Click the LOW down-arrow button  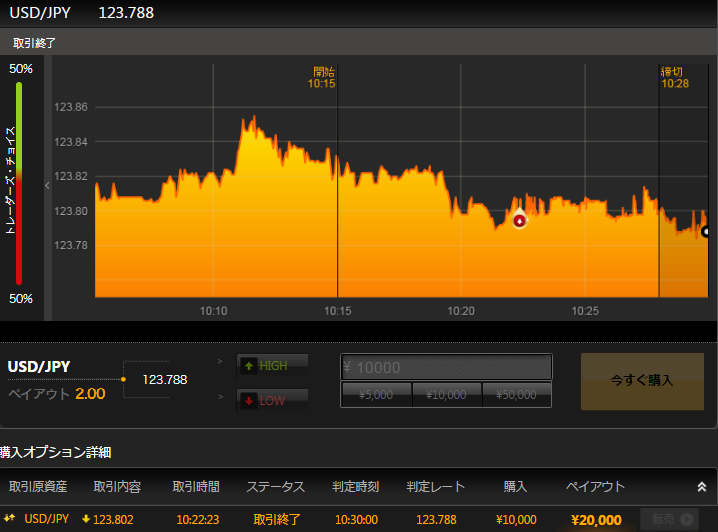tap(272, 400)
